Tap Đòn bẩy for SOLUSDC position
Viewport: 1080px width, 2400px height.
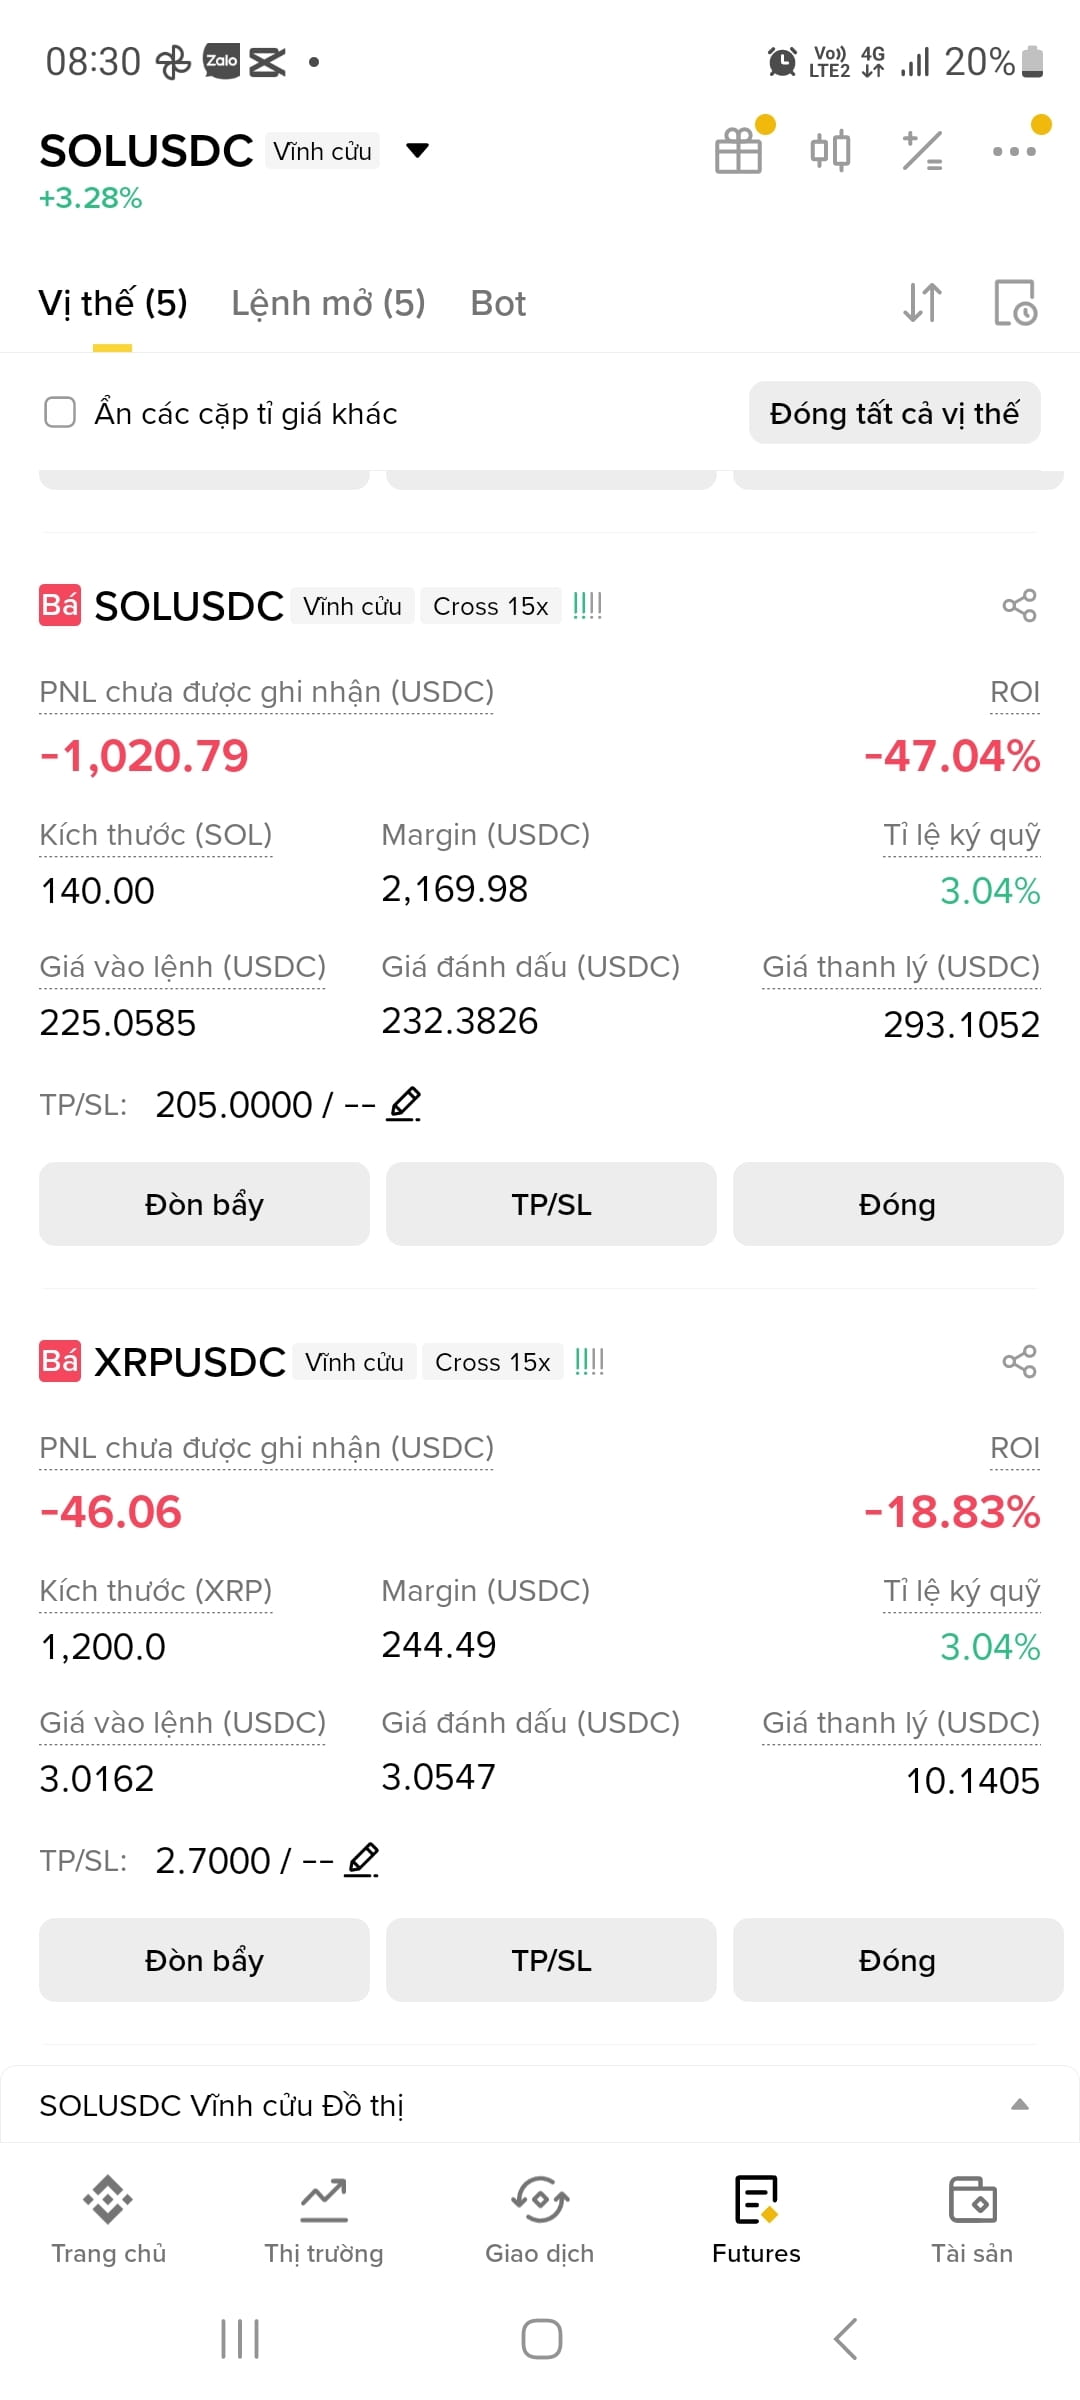[x=204, y=1204]
